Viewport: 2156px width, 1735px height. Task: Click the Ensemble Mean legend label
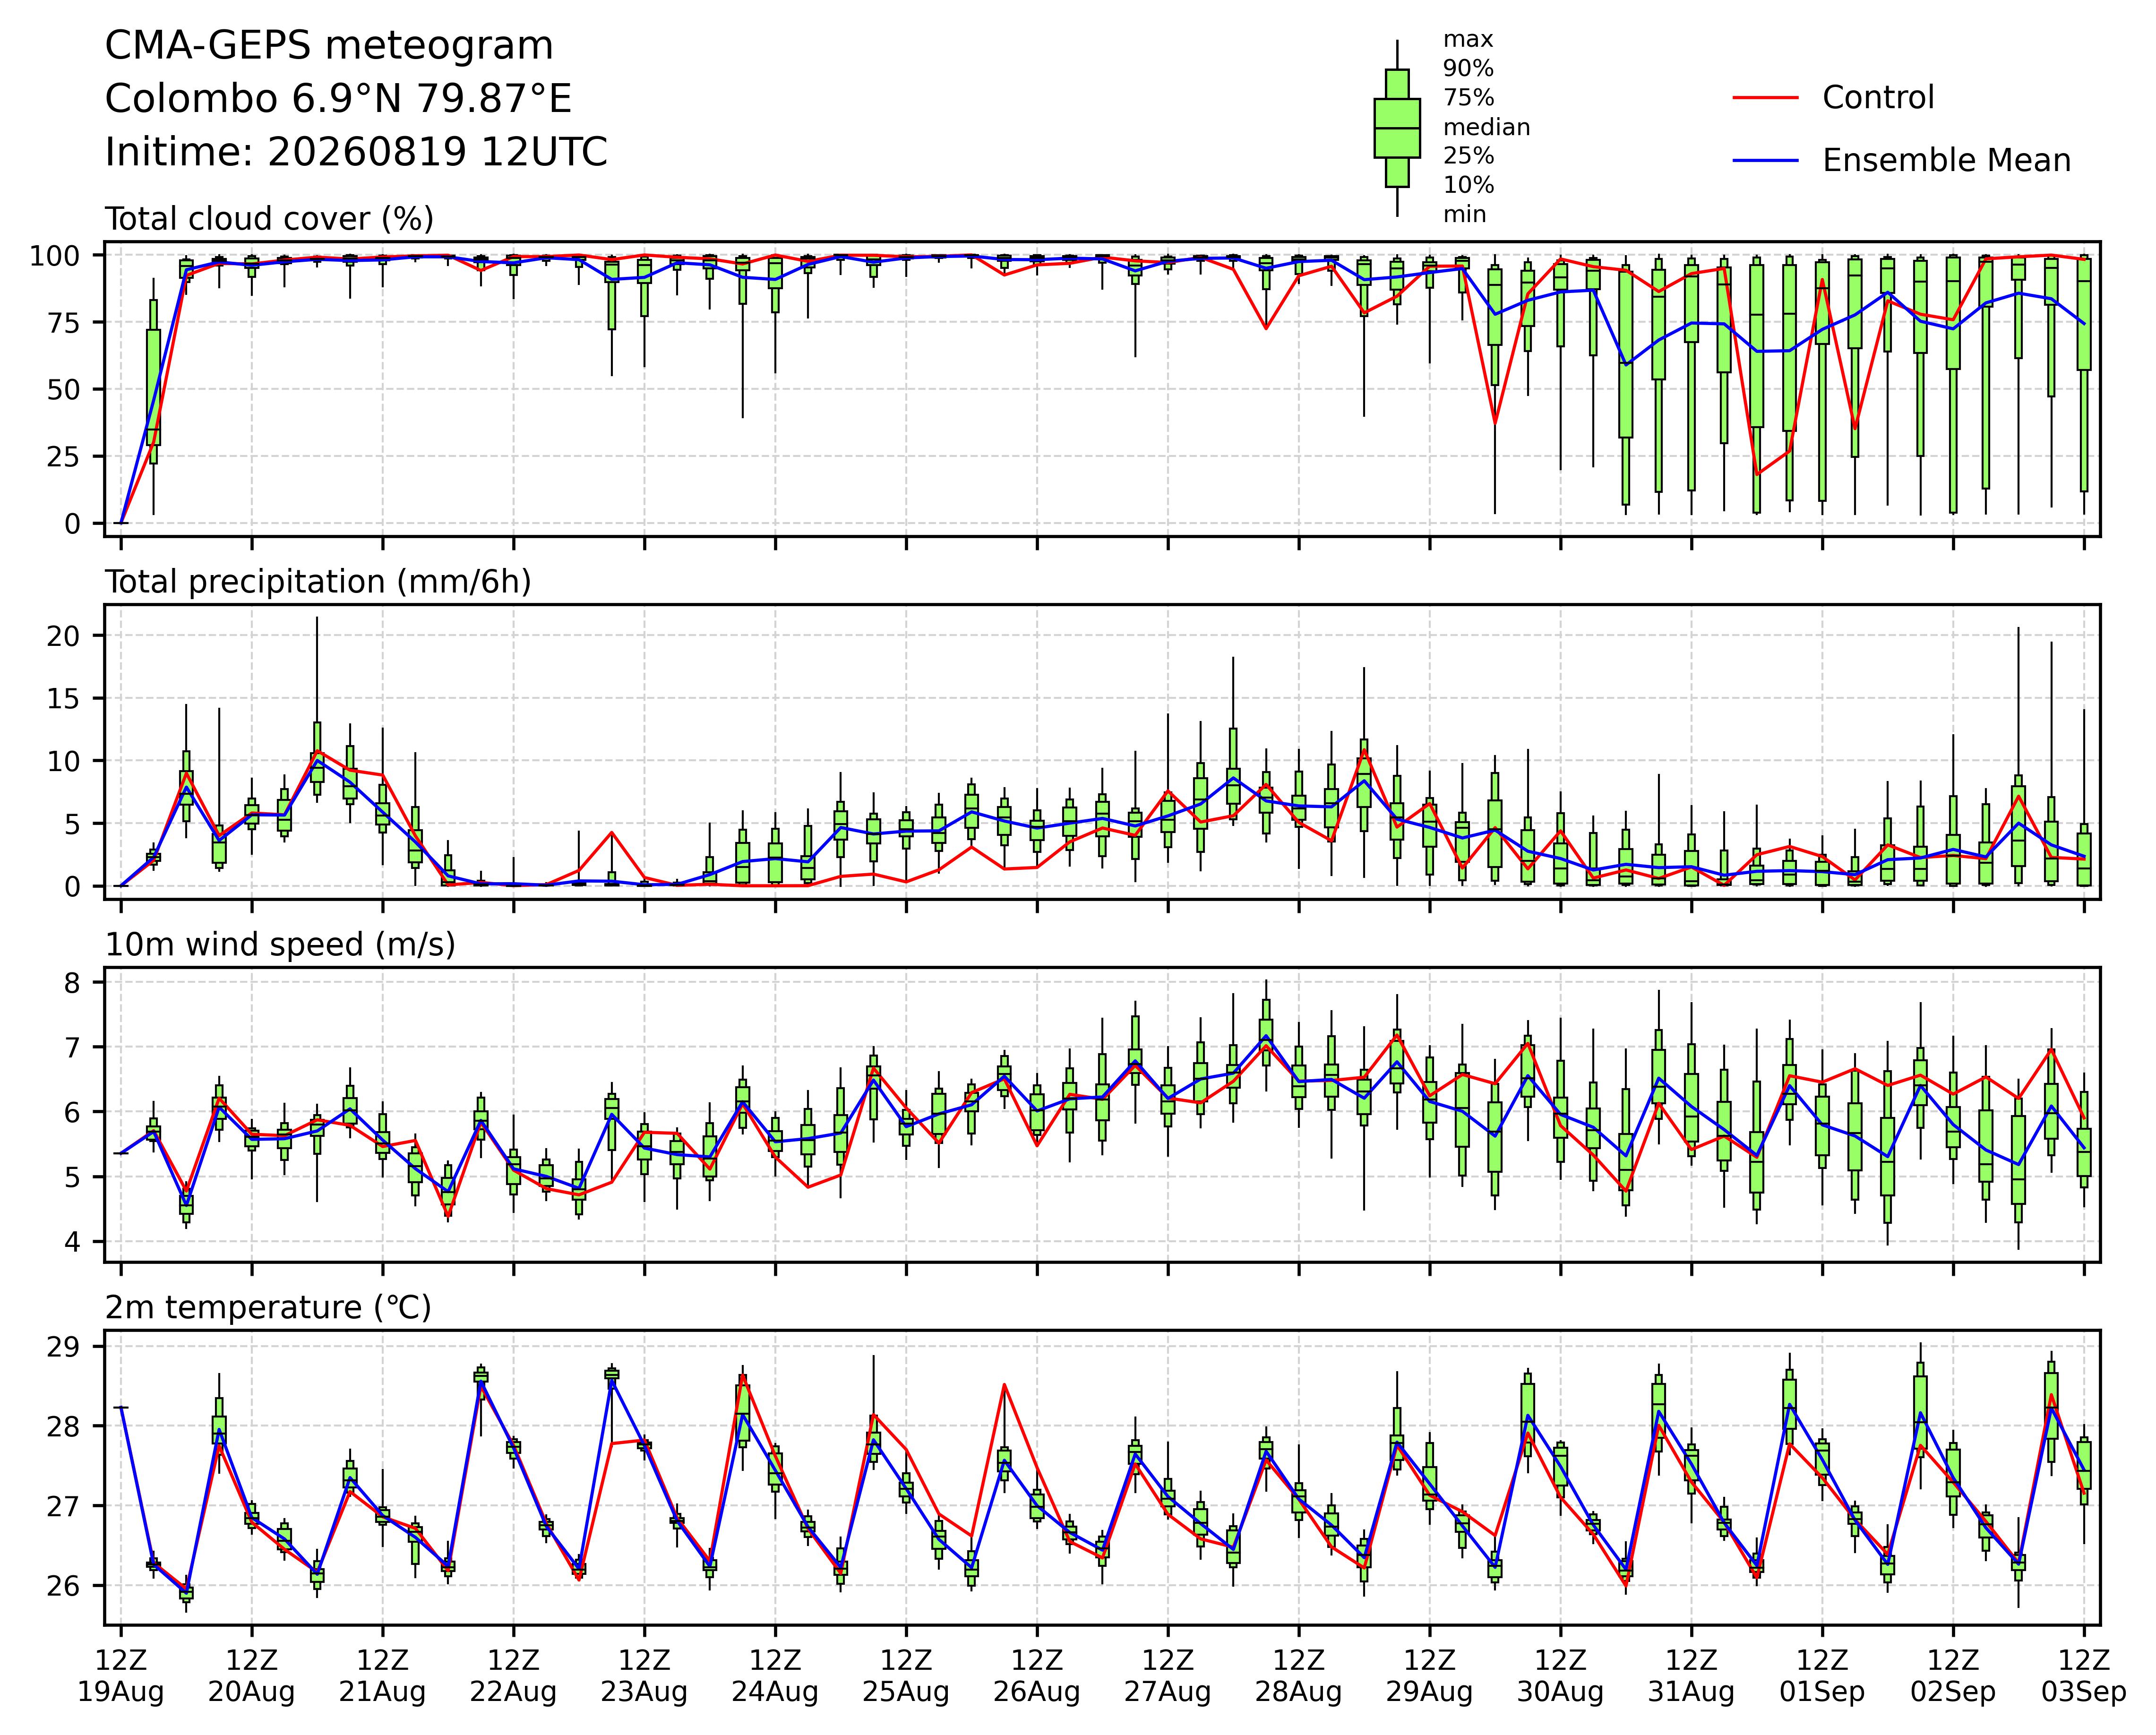coord(1946,161)
